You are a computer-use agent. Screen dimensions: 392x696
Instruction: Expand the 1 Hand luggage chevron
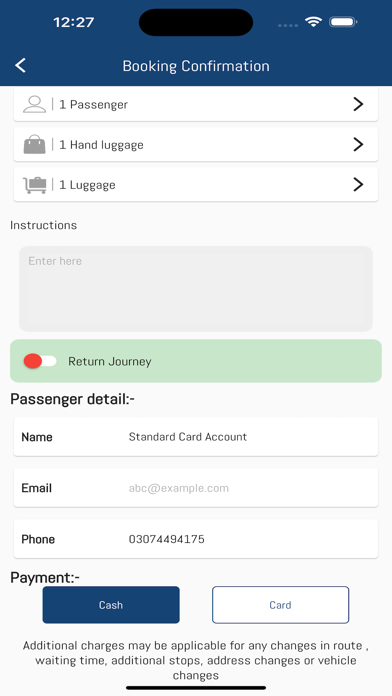[358, 144]
